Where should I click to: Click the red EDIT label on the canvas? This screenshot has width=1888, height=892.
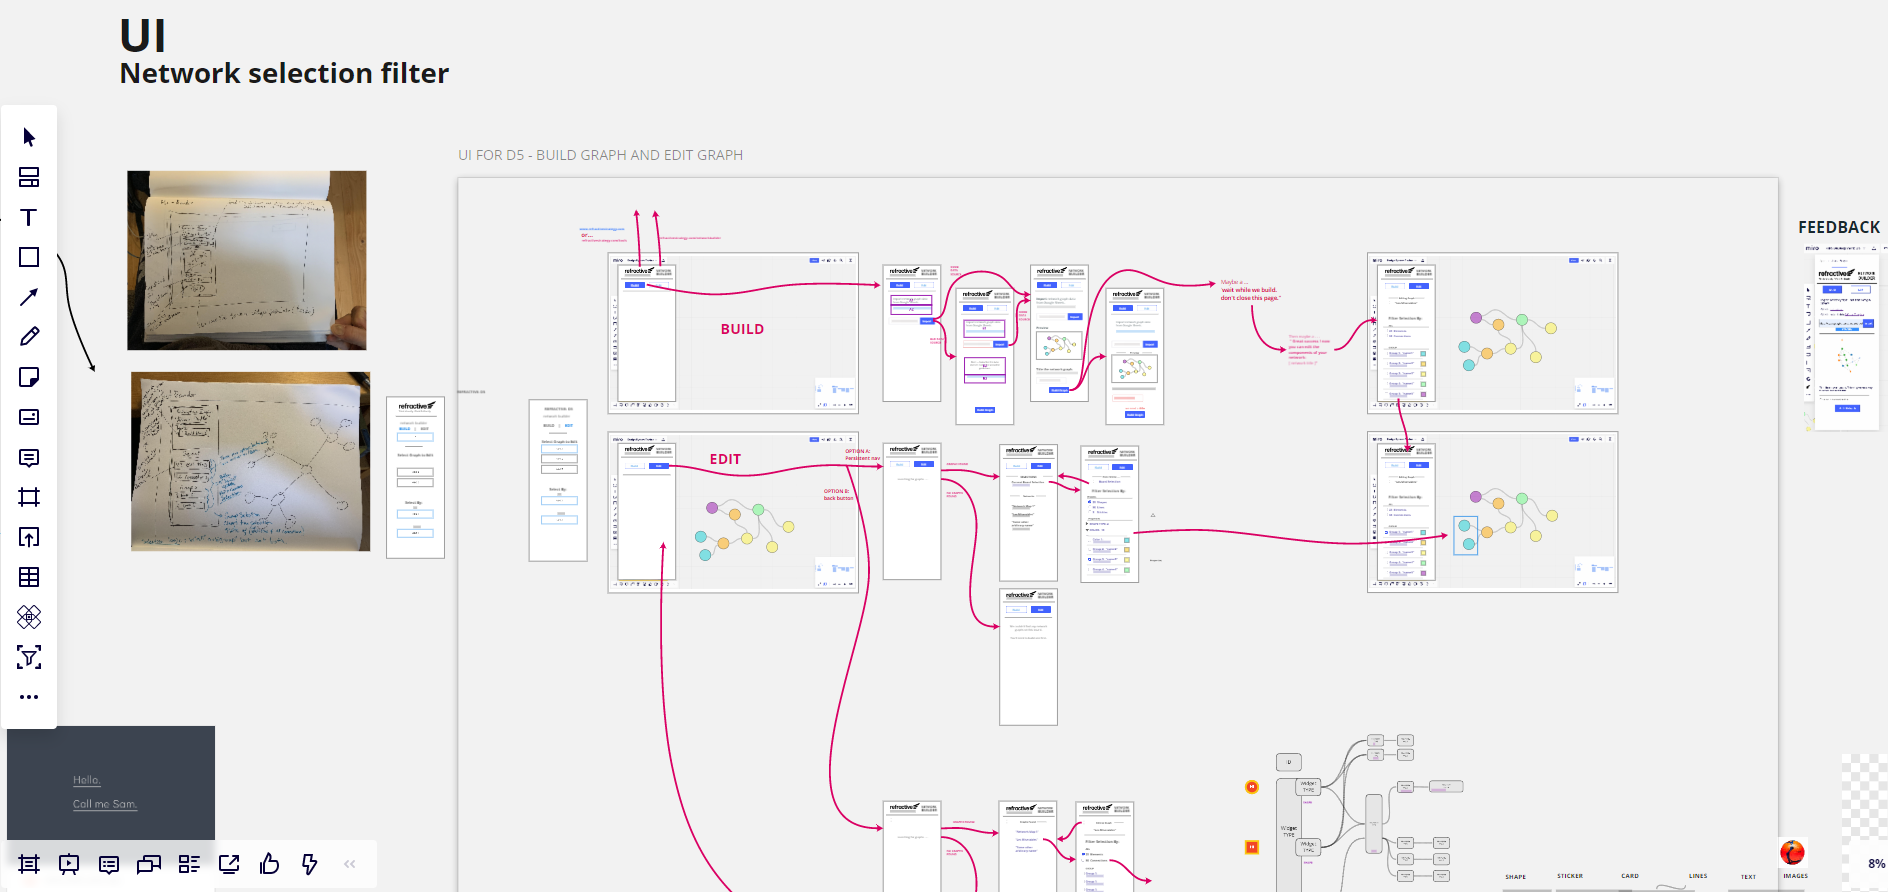[725, 459]
